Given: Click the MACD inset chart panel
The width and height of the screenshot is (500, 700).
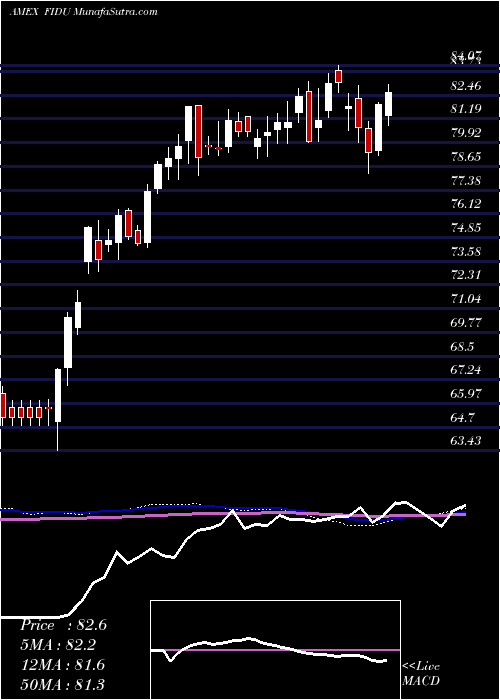Looking at the screenshot, I should pyautogui.click(x=275, y=650).
